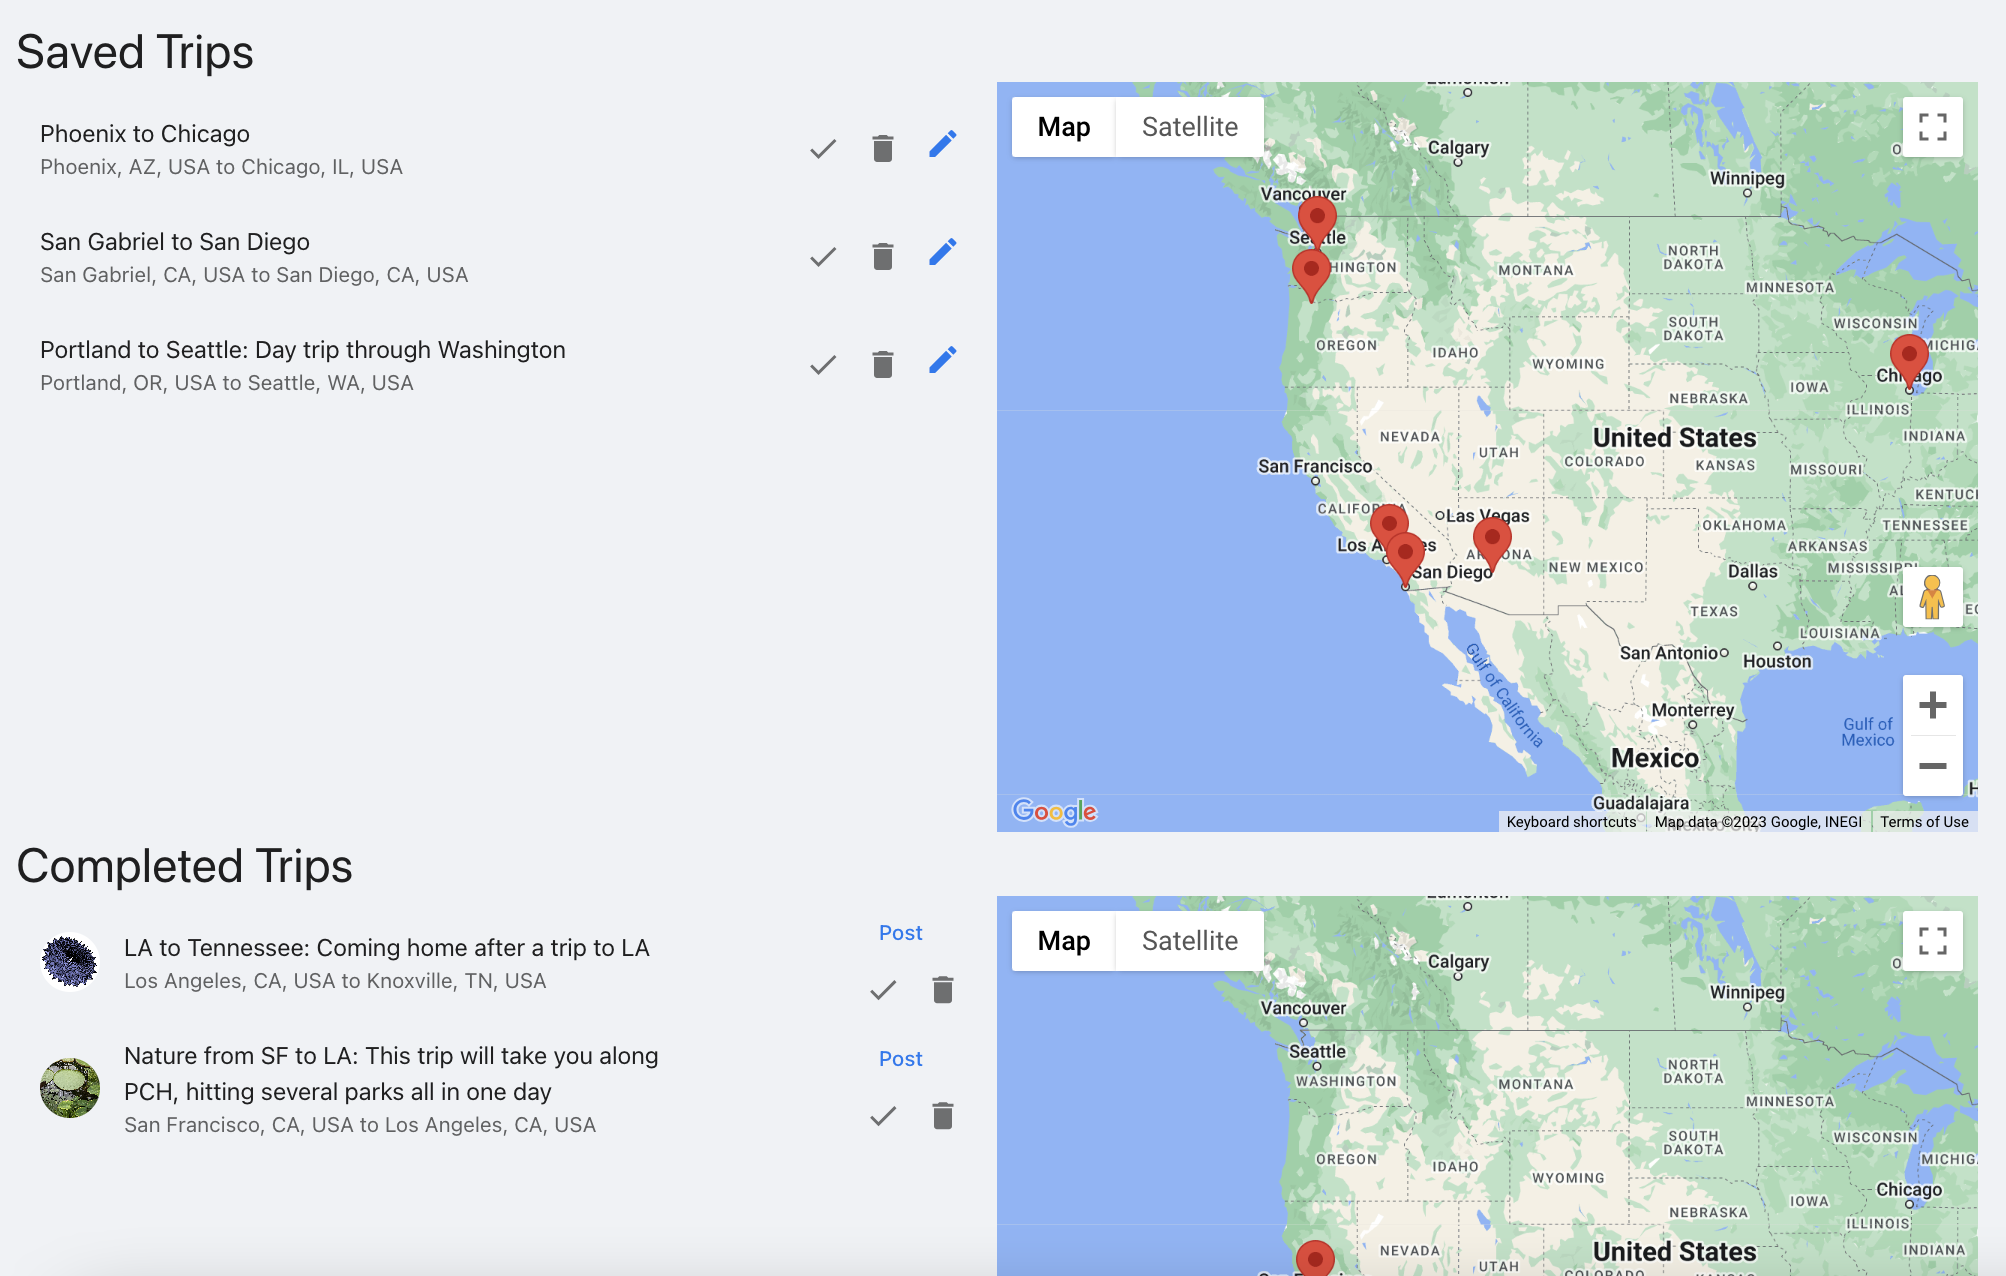Mark San Gabriel to San Diego complete
2006x1276 pixels.
pos(823,257)
